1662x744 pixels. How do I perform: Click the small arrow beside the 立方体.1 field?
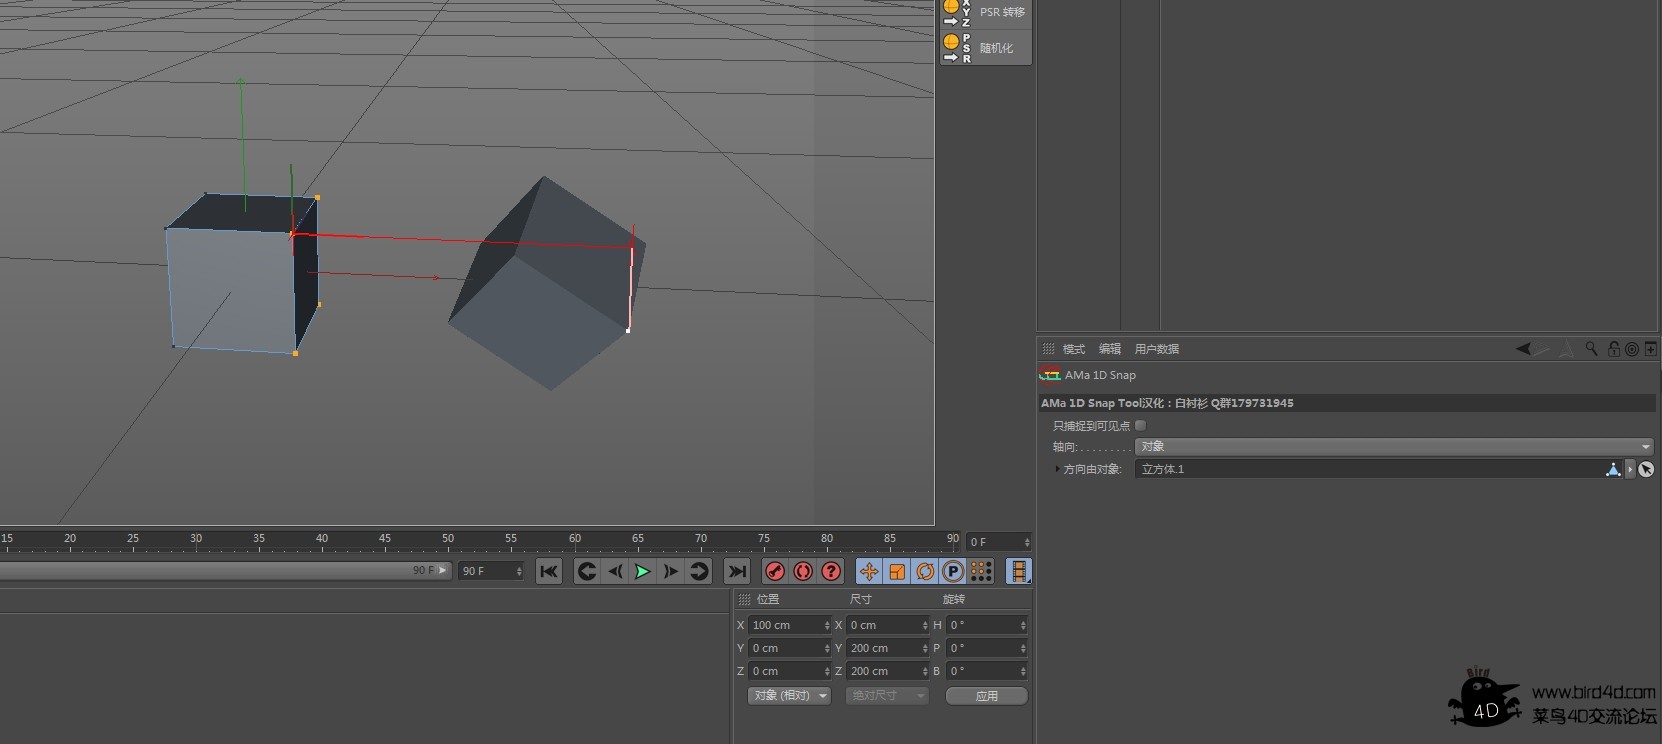point(1630,469)
